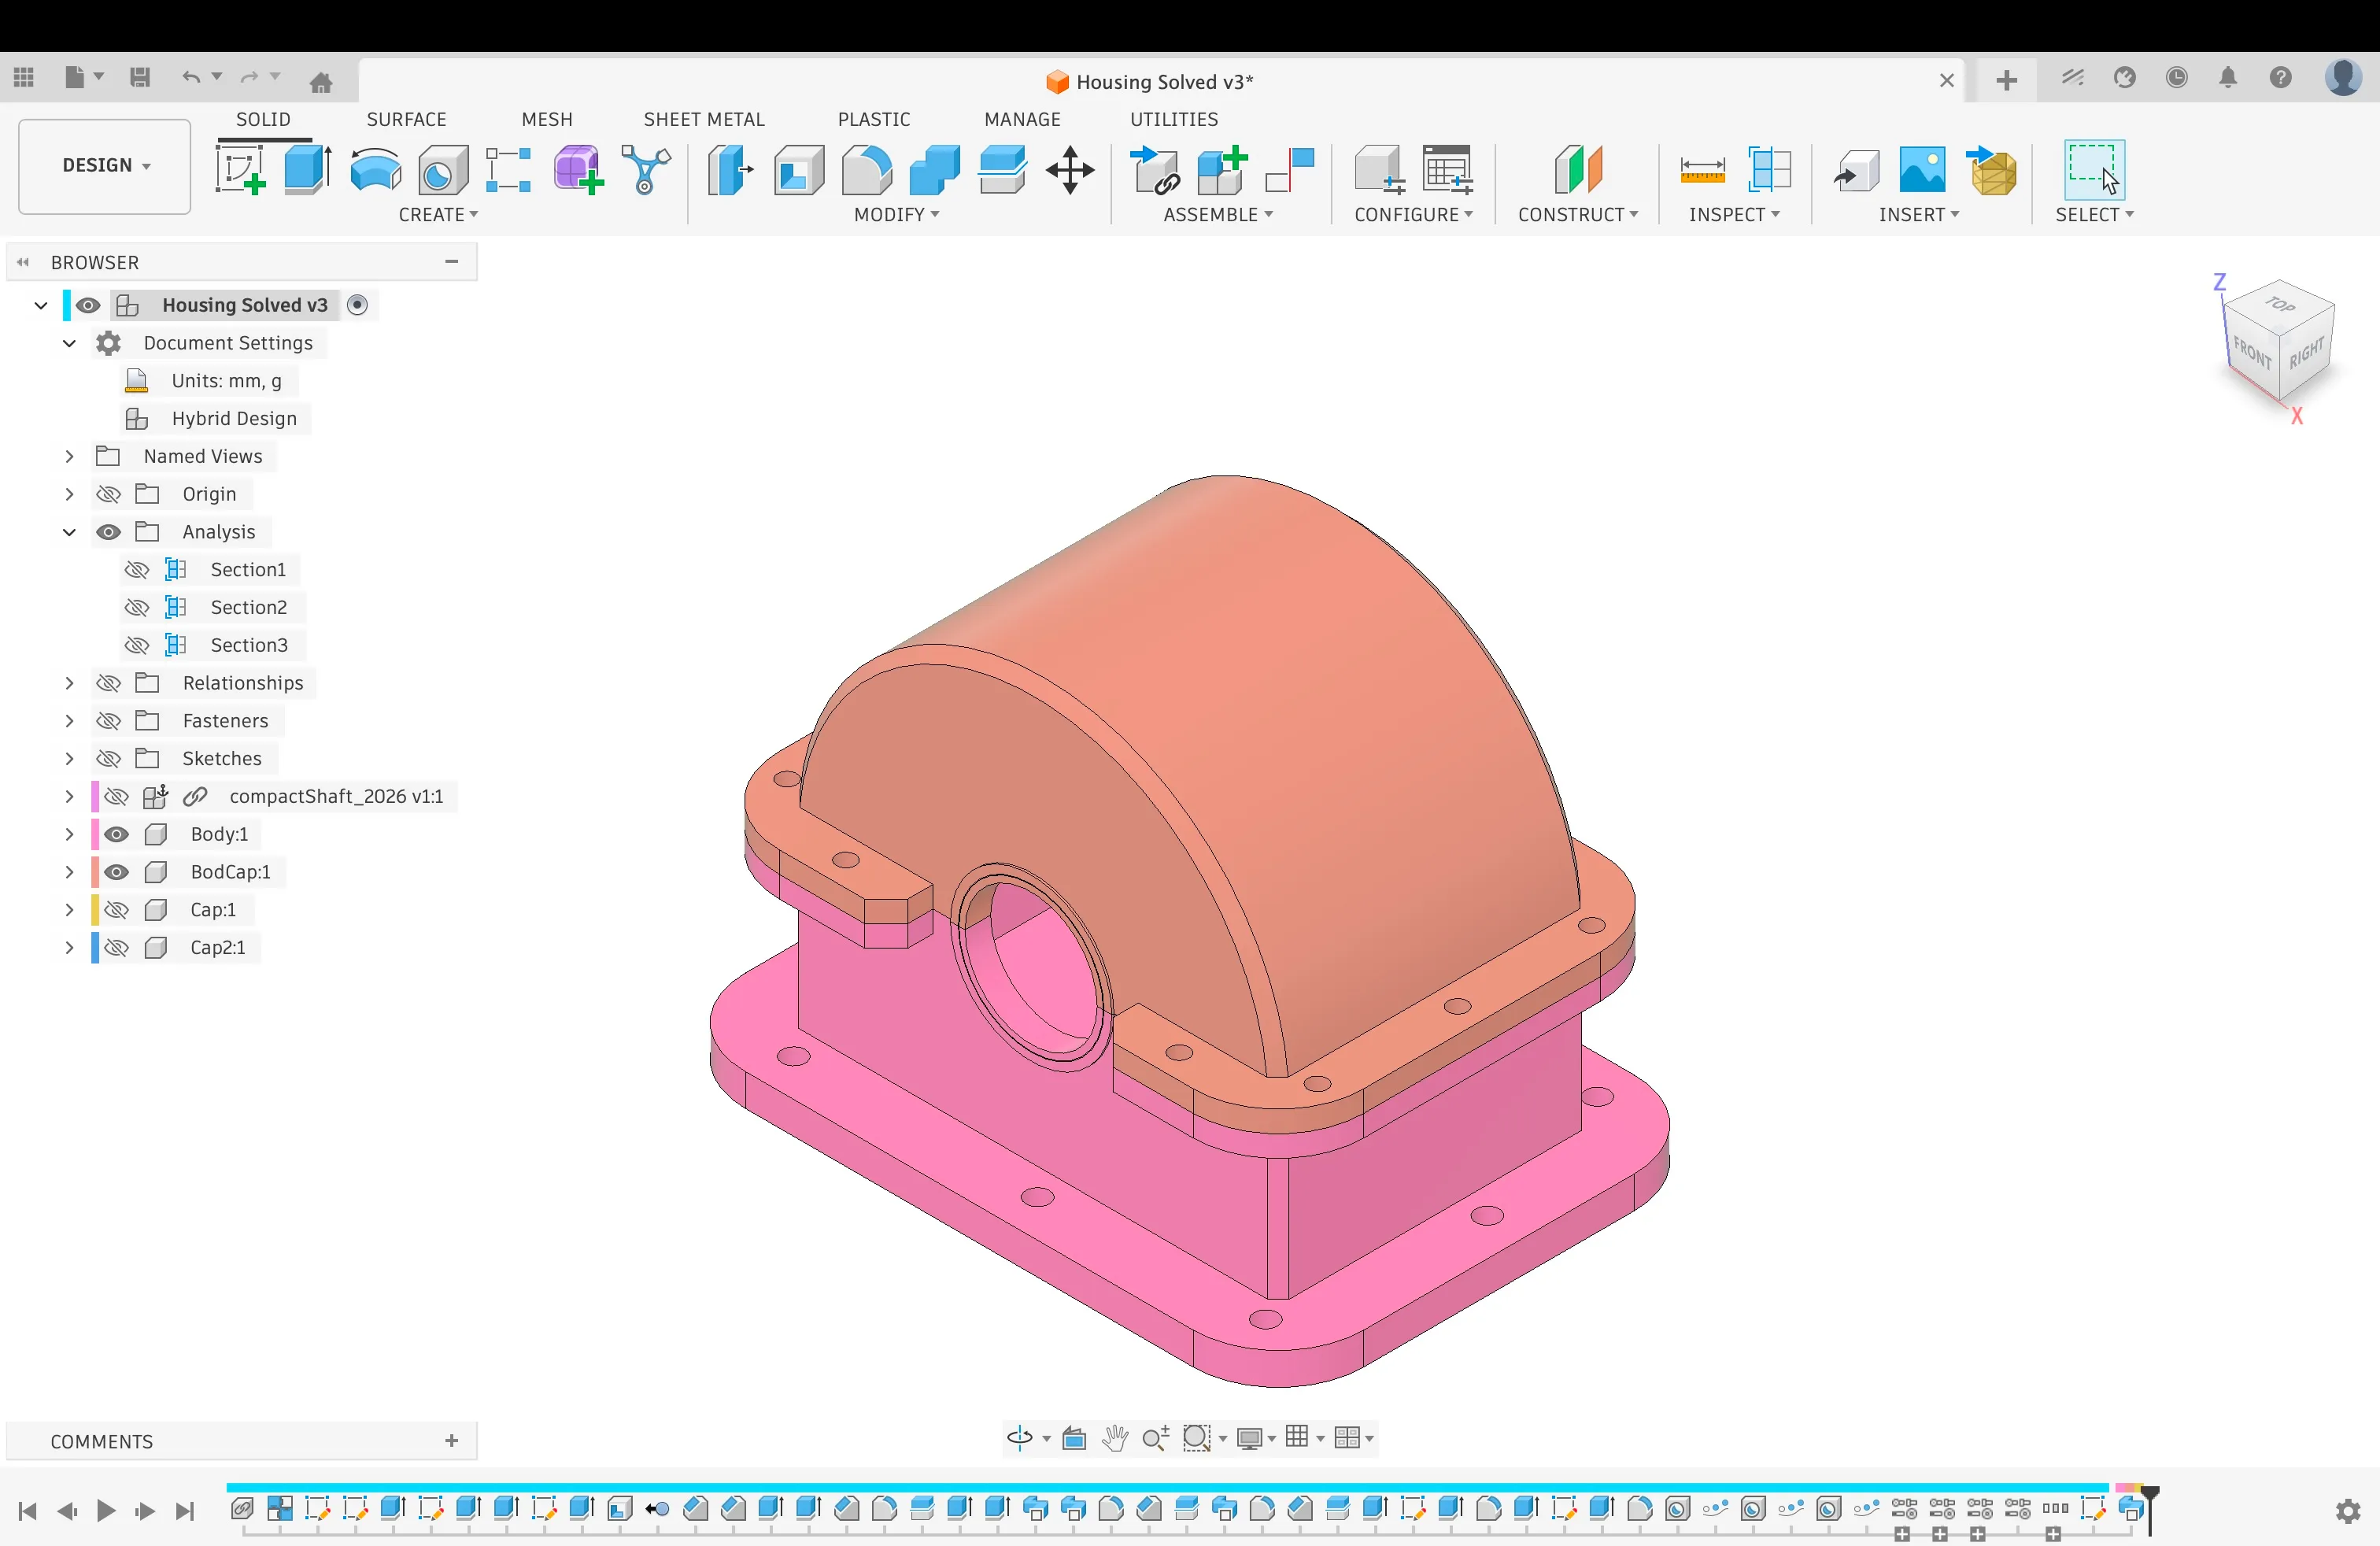Select the Shell tool
This screenshot has height=1546, width=2380.
[x=798, y=169]
